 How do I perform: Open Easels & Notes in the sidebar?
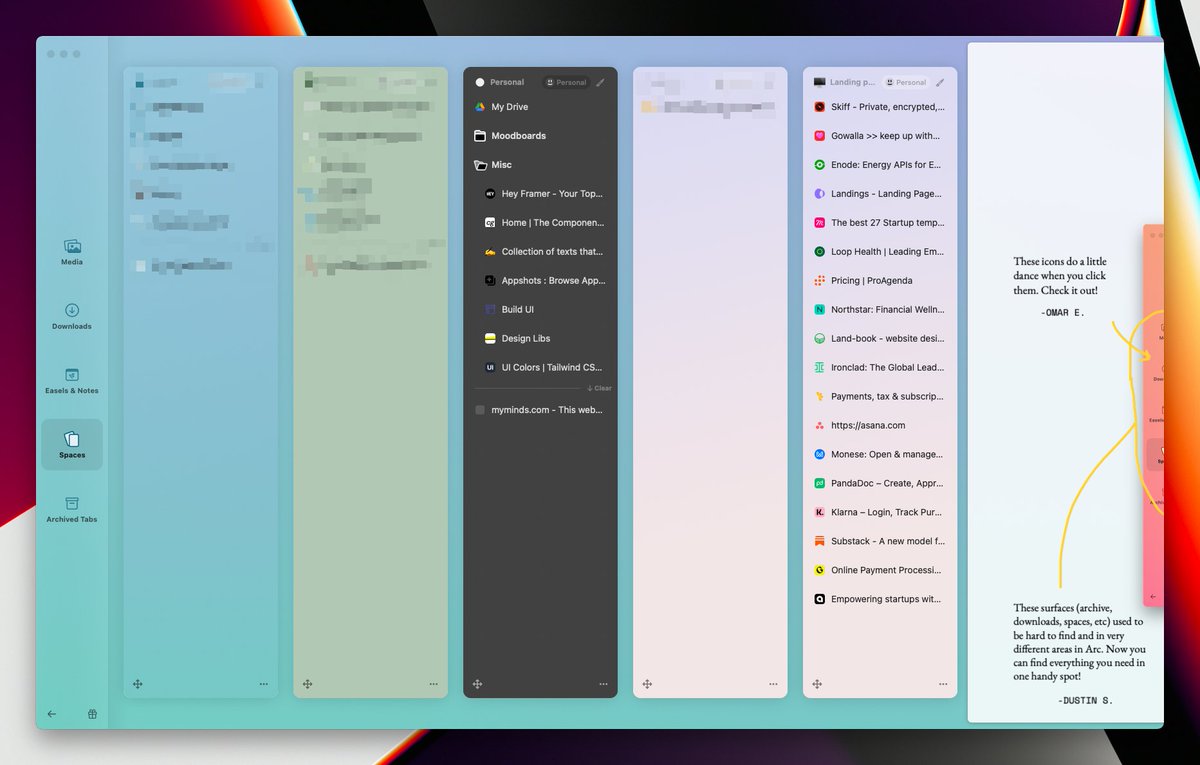[72, 380]
